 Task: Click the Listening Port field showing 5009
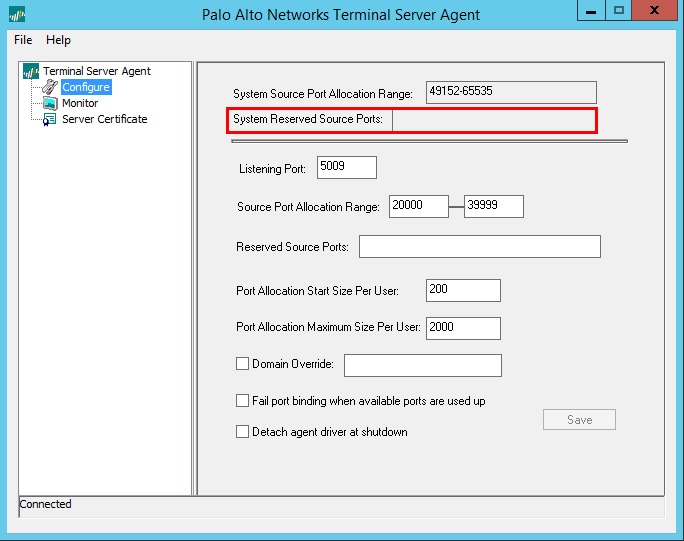point(347,167)
